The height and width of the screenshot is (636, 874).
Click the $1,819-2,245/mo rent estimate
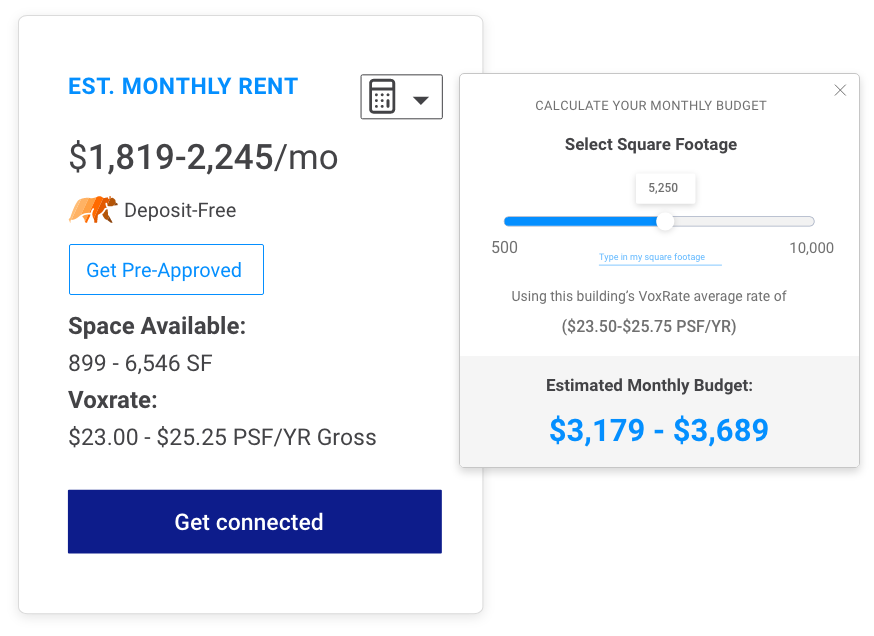point(203,157)
